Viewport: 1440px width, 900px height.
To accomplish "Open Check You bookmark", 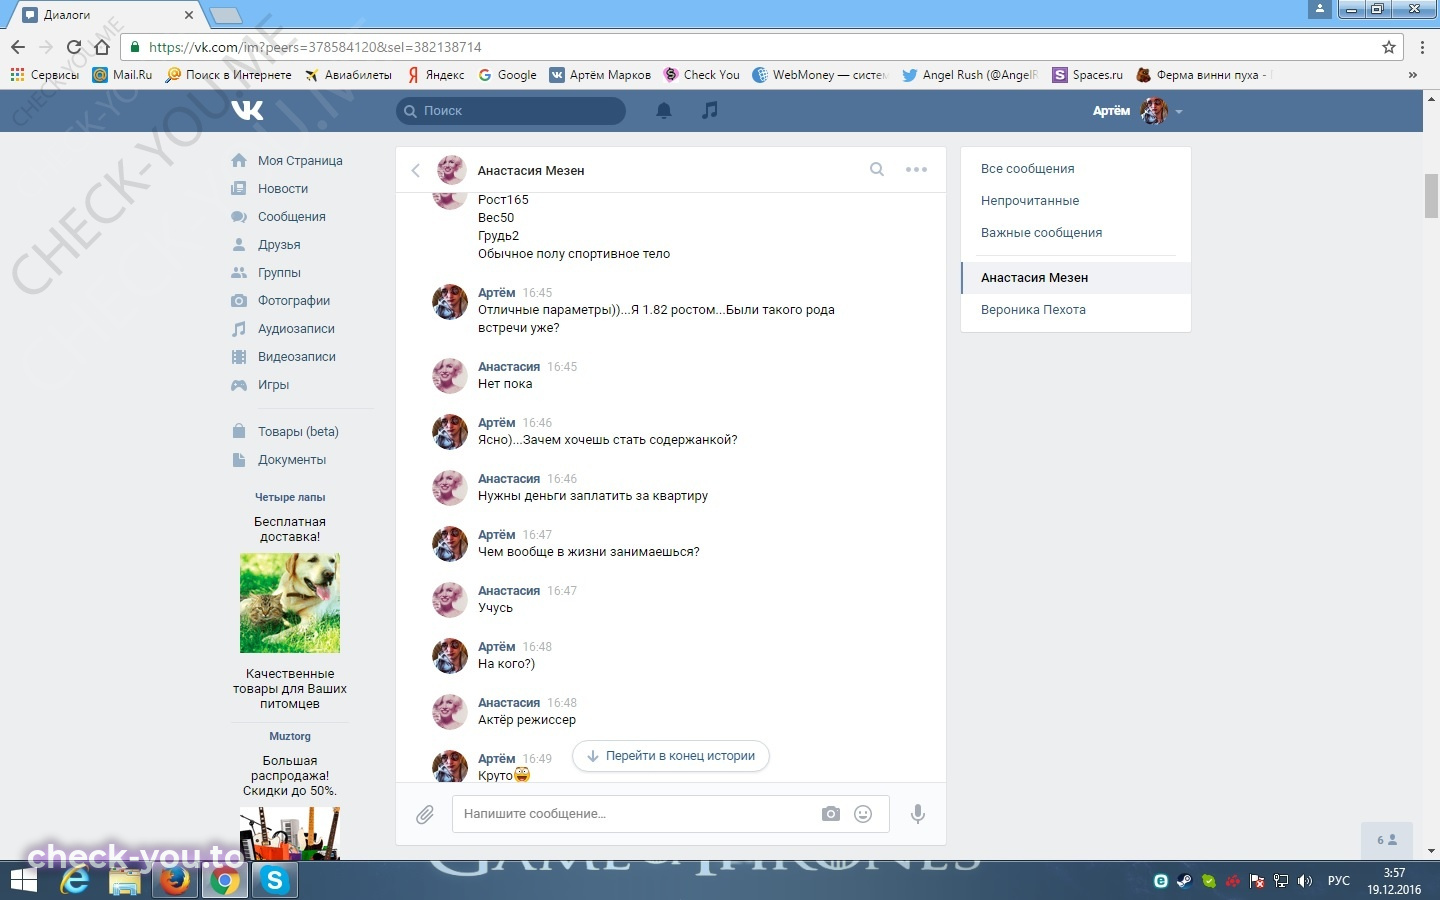I will point(702,75).
